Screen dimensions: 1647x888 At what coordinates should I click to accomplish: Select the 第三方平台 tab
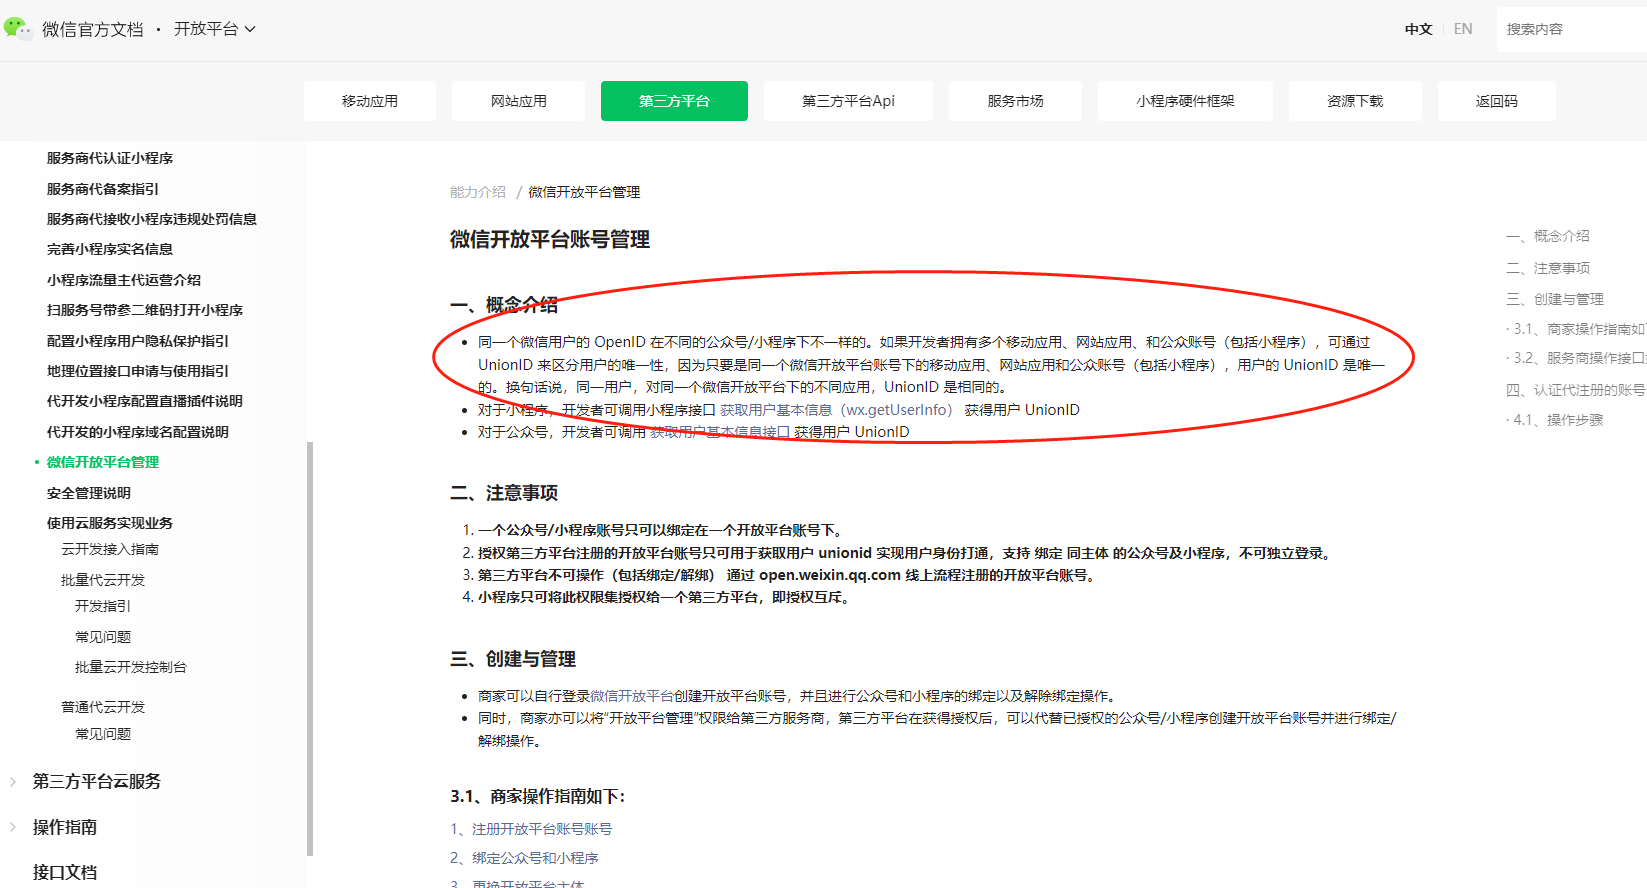[674, 101]
